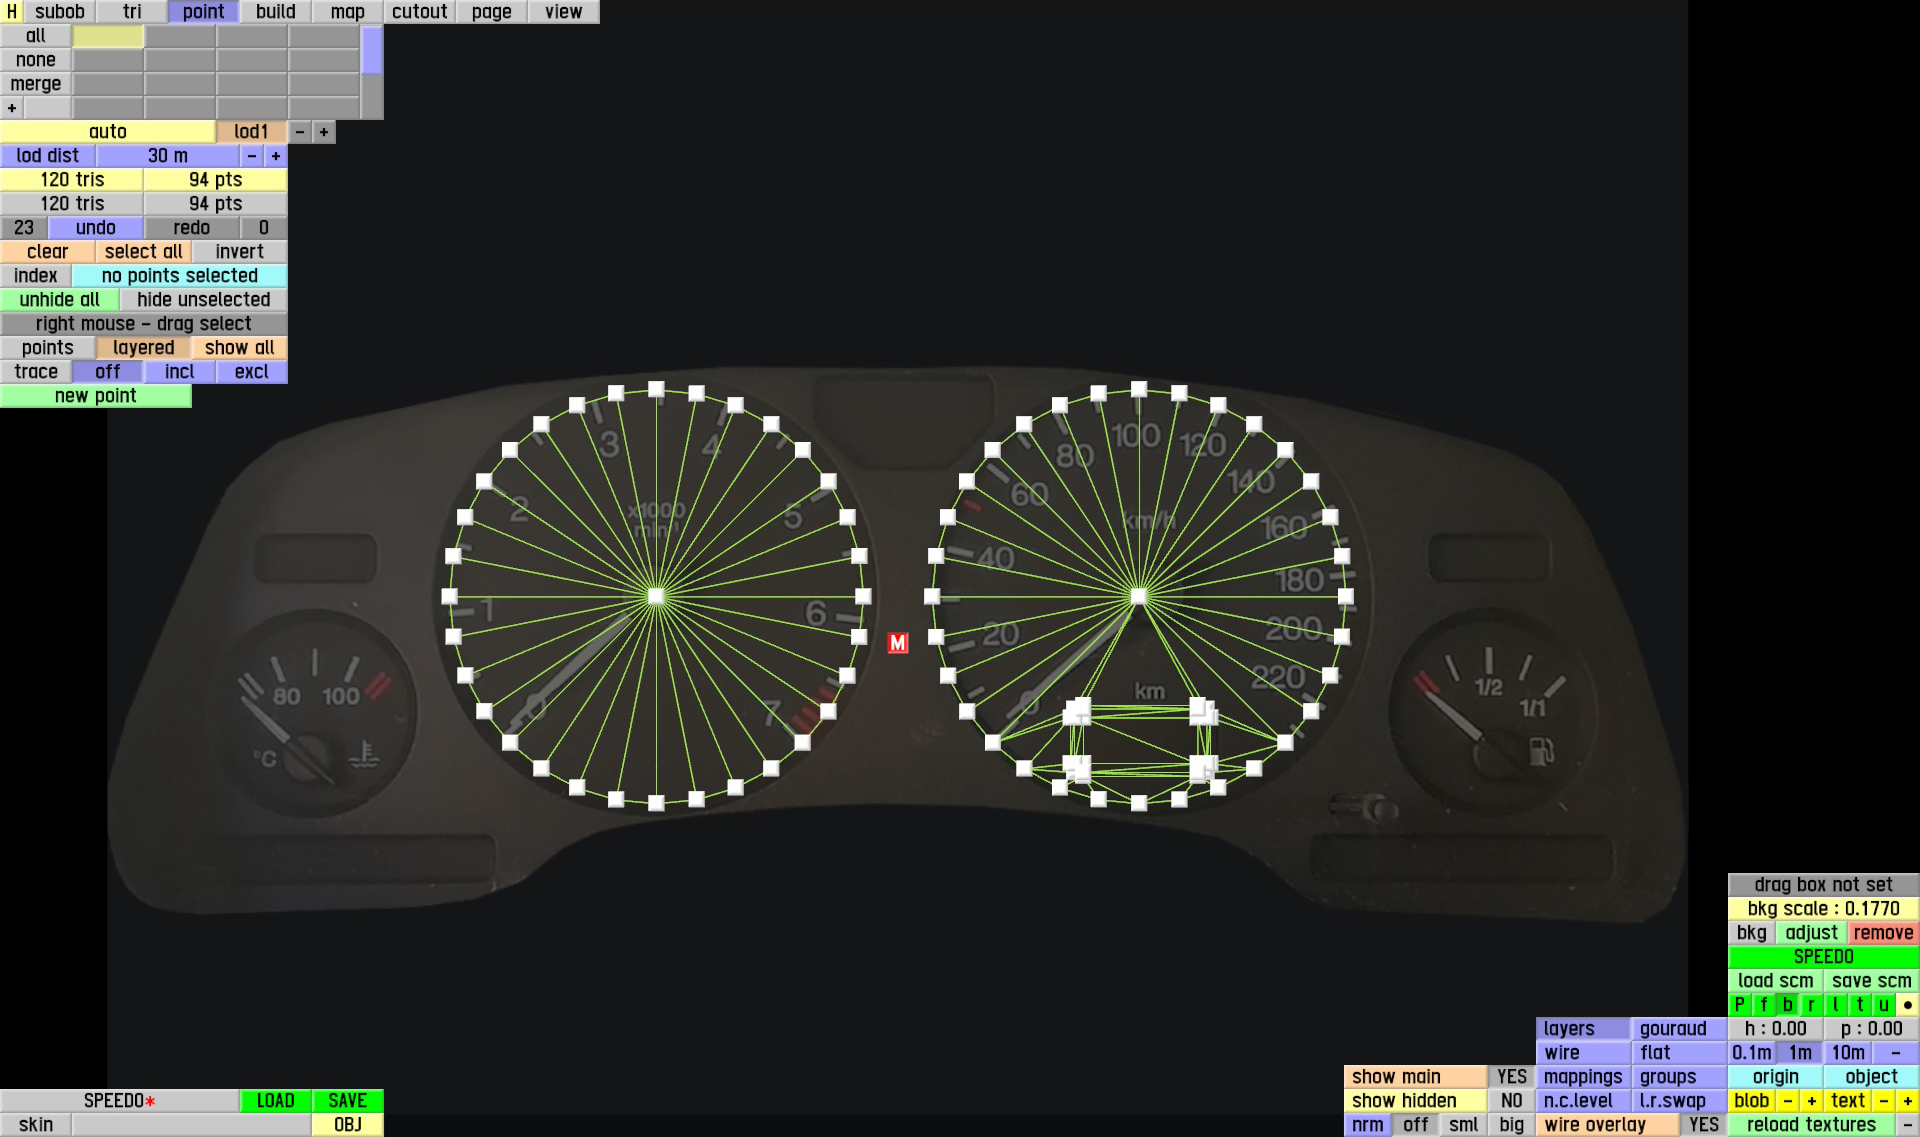Click the dot view button
1920x1137 pixels.
[1908, 1005]
